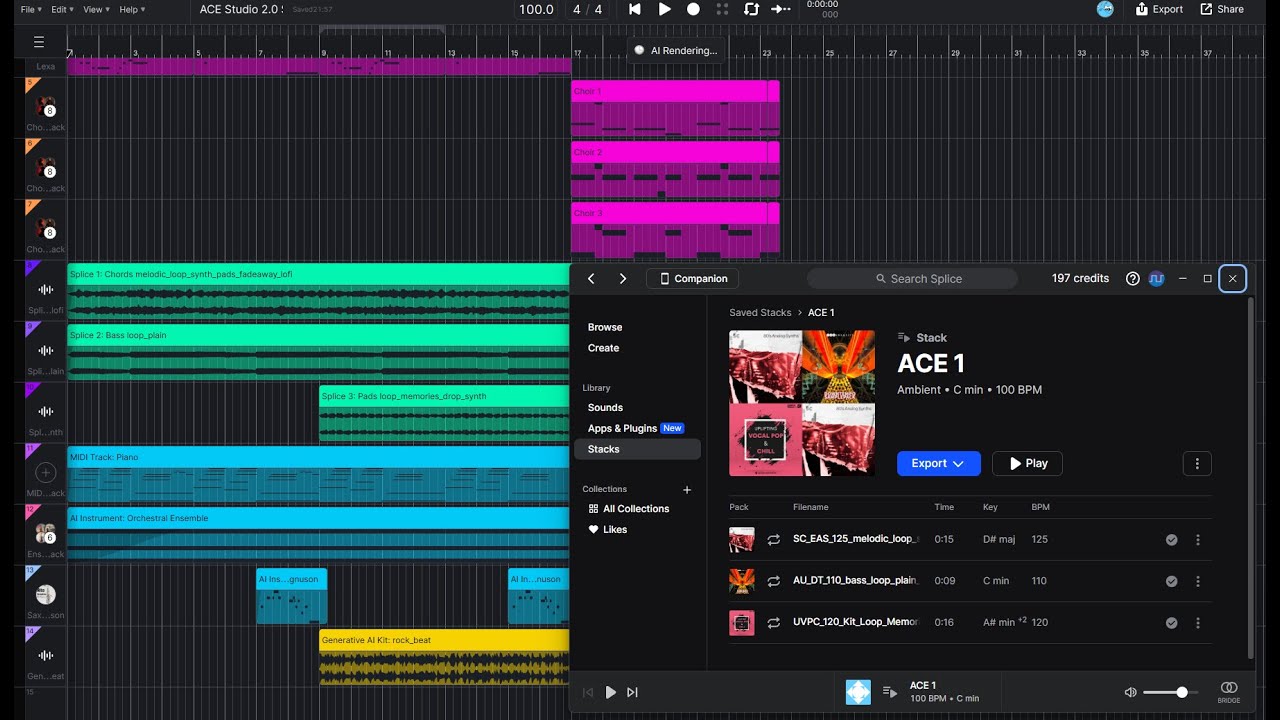Click the tempo value 100.0
The width and height of the screenshot is (1280, 720).
[x=536, y=9]
